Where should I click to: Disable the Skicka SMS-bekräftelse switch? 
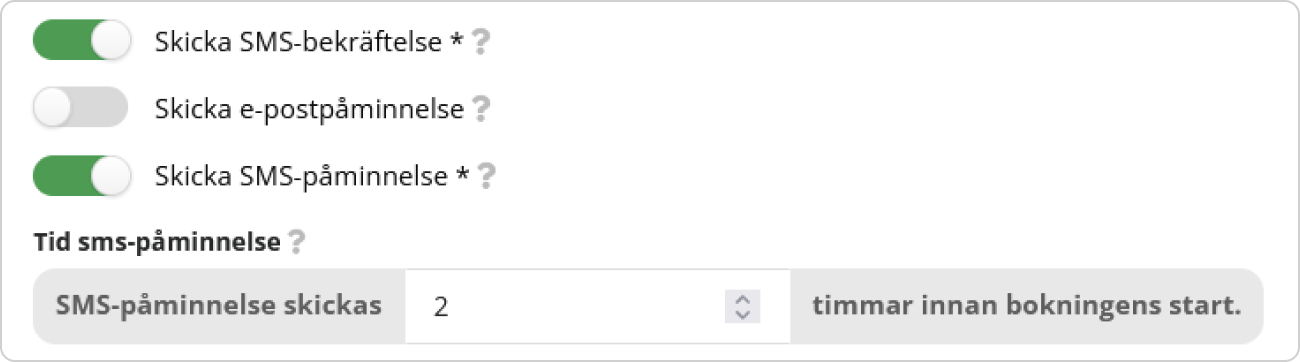(81, 41)
